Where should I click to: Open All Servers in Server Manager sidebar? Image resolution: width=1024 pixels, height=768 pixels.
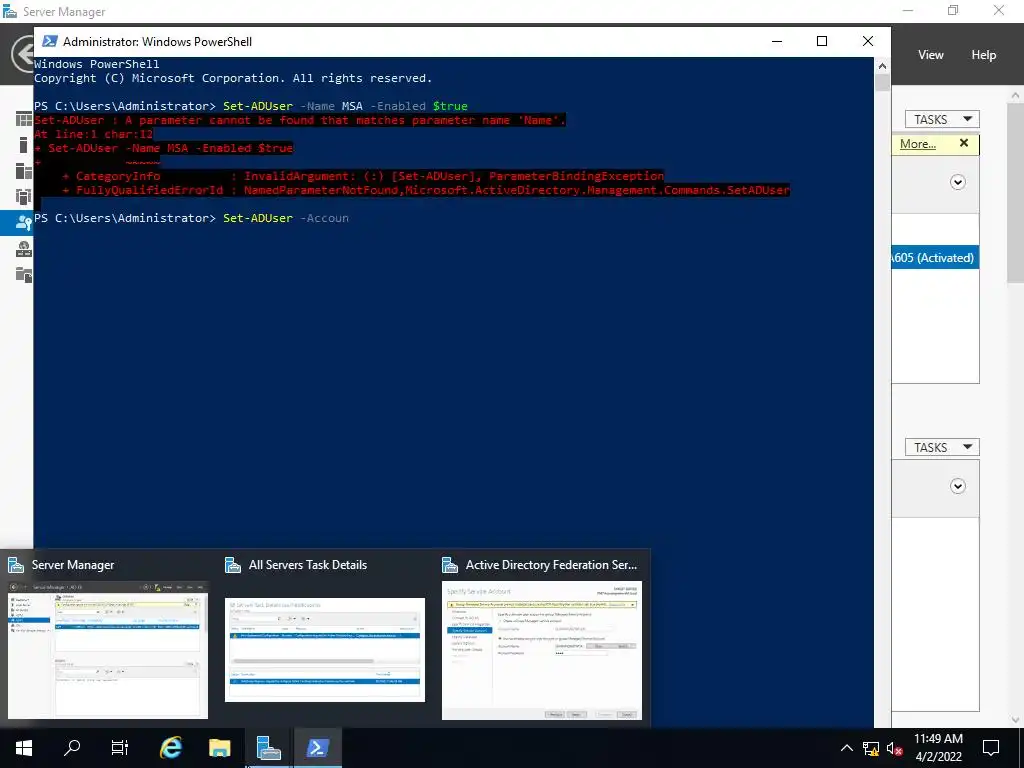[24, 171]
